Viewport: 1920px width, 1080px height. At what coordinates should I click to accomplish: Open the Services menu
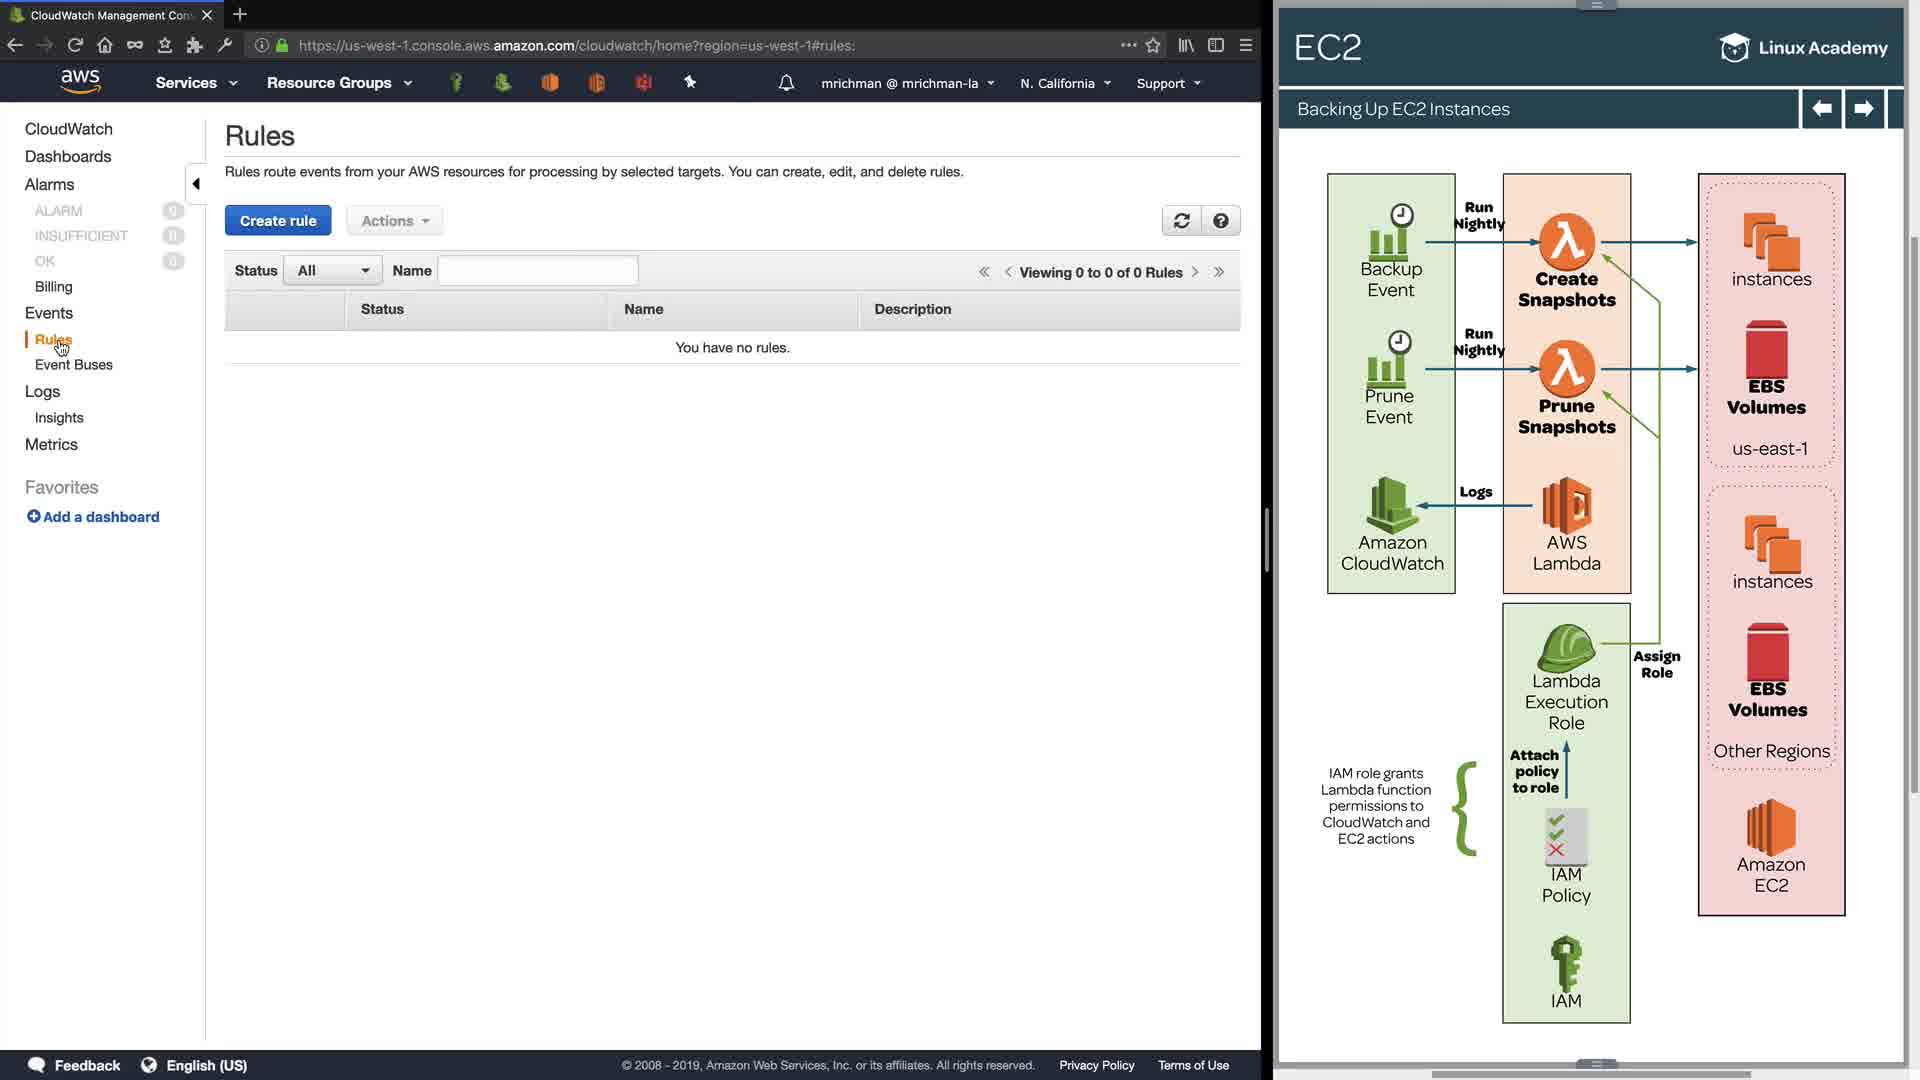click(x=196, y=83)
